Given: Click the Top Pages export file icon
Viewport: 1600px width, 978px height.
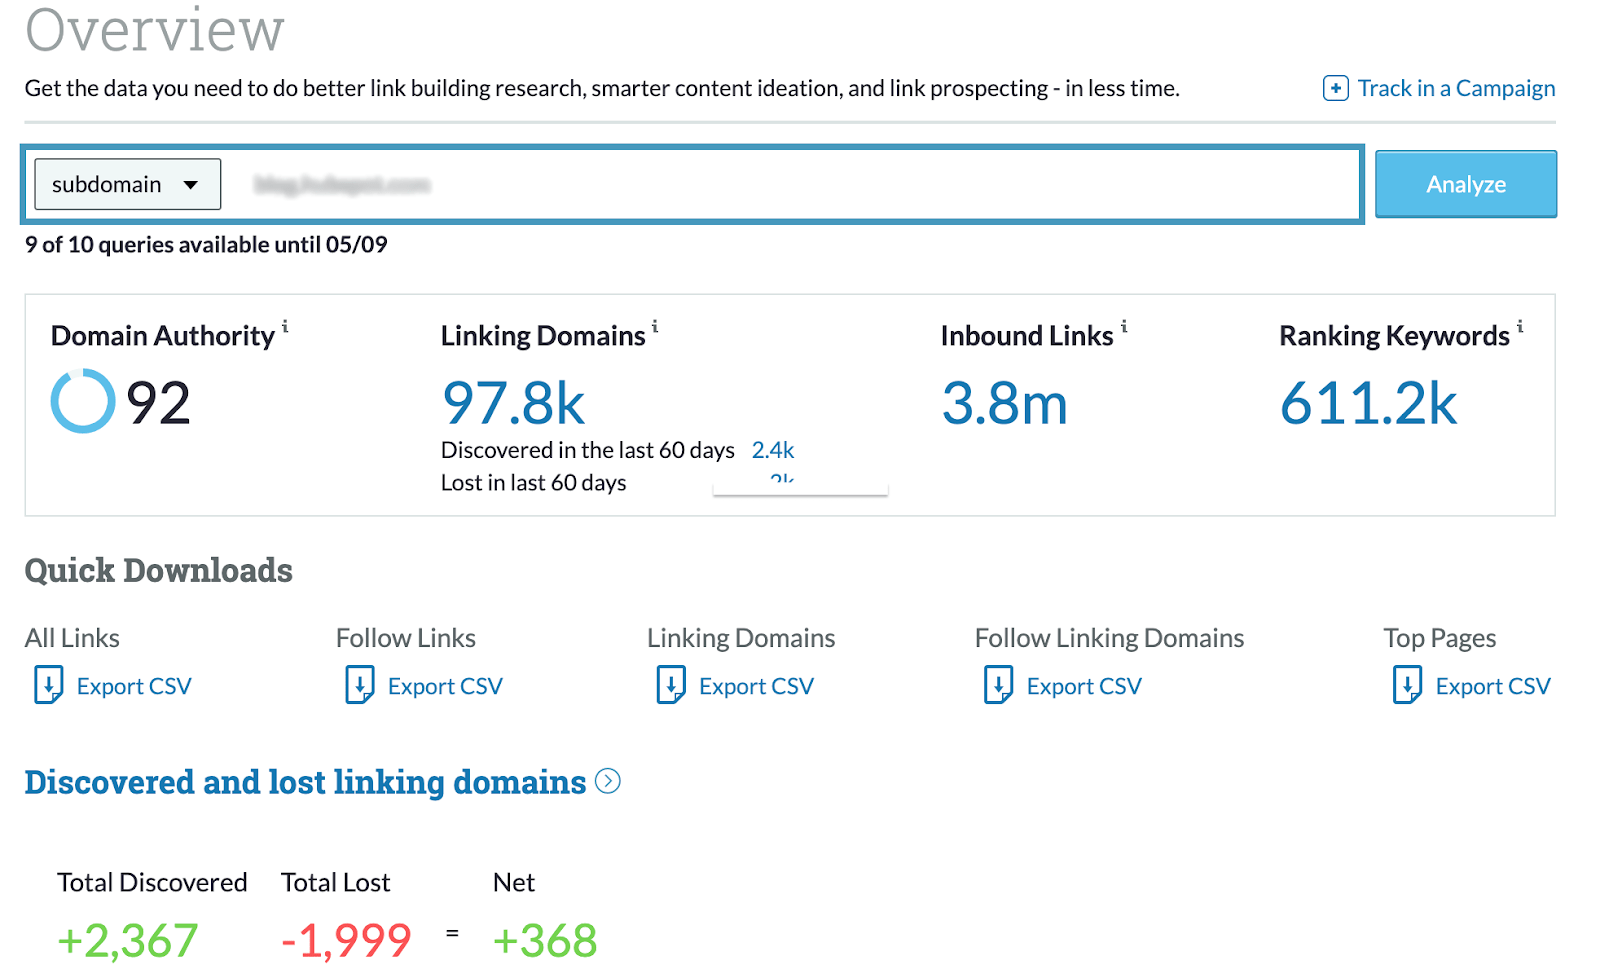Looking at the screenshot, I should click(x=1408, y=686).
